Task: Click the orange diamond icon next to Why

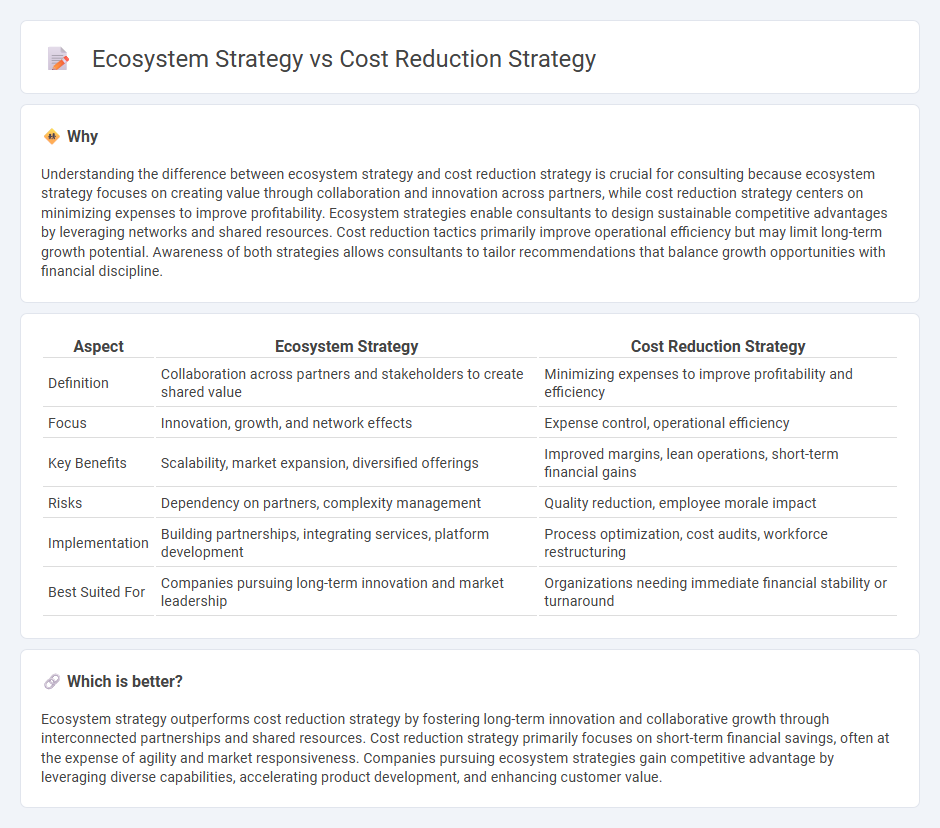Action: click(x=52, y=137)
